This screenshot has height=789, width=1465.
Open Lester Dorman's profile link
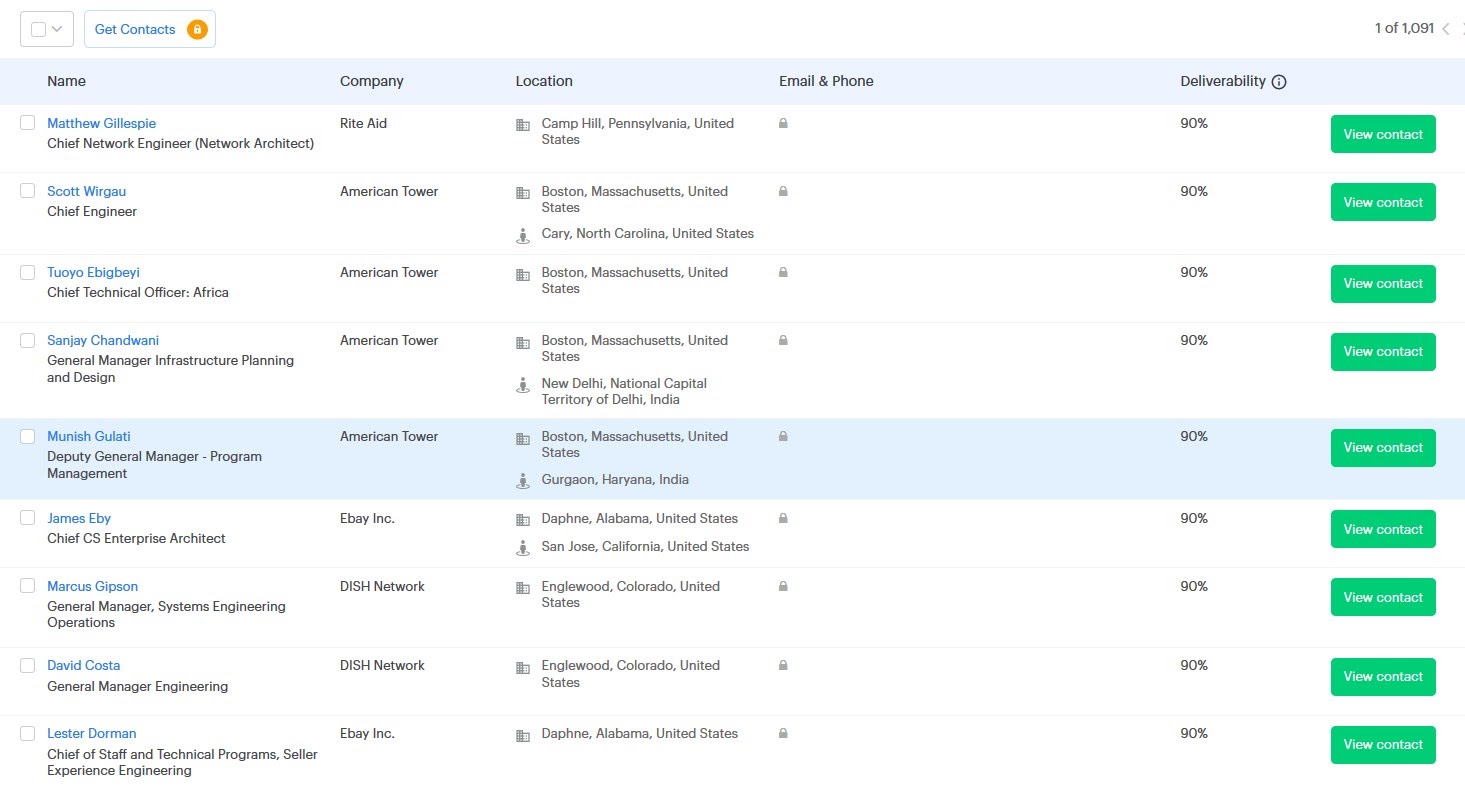pos(91,733)
